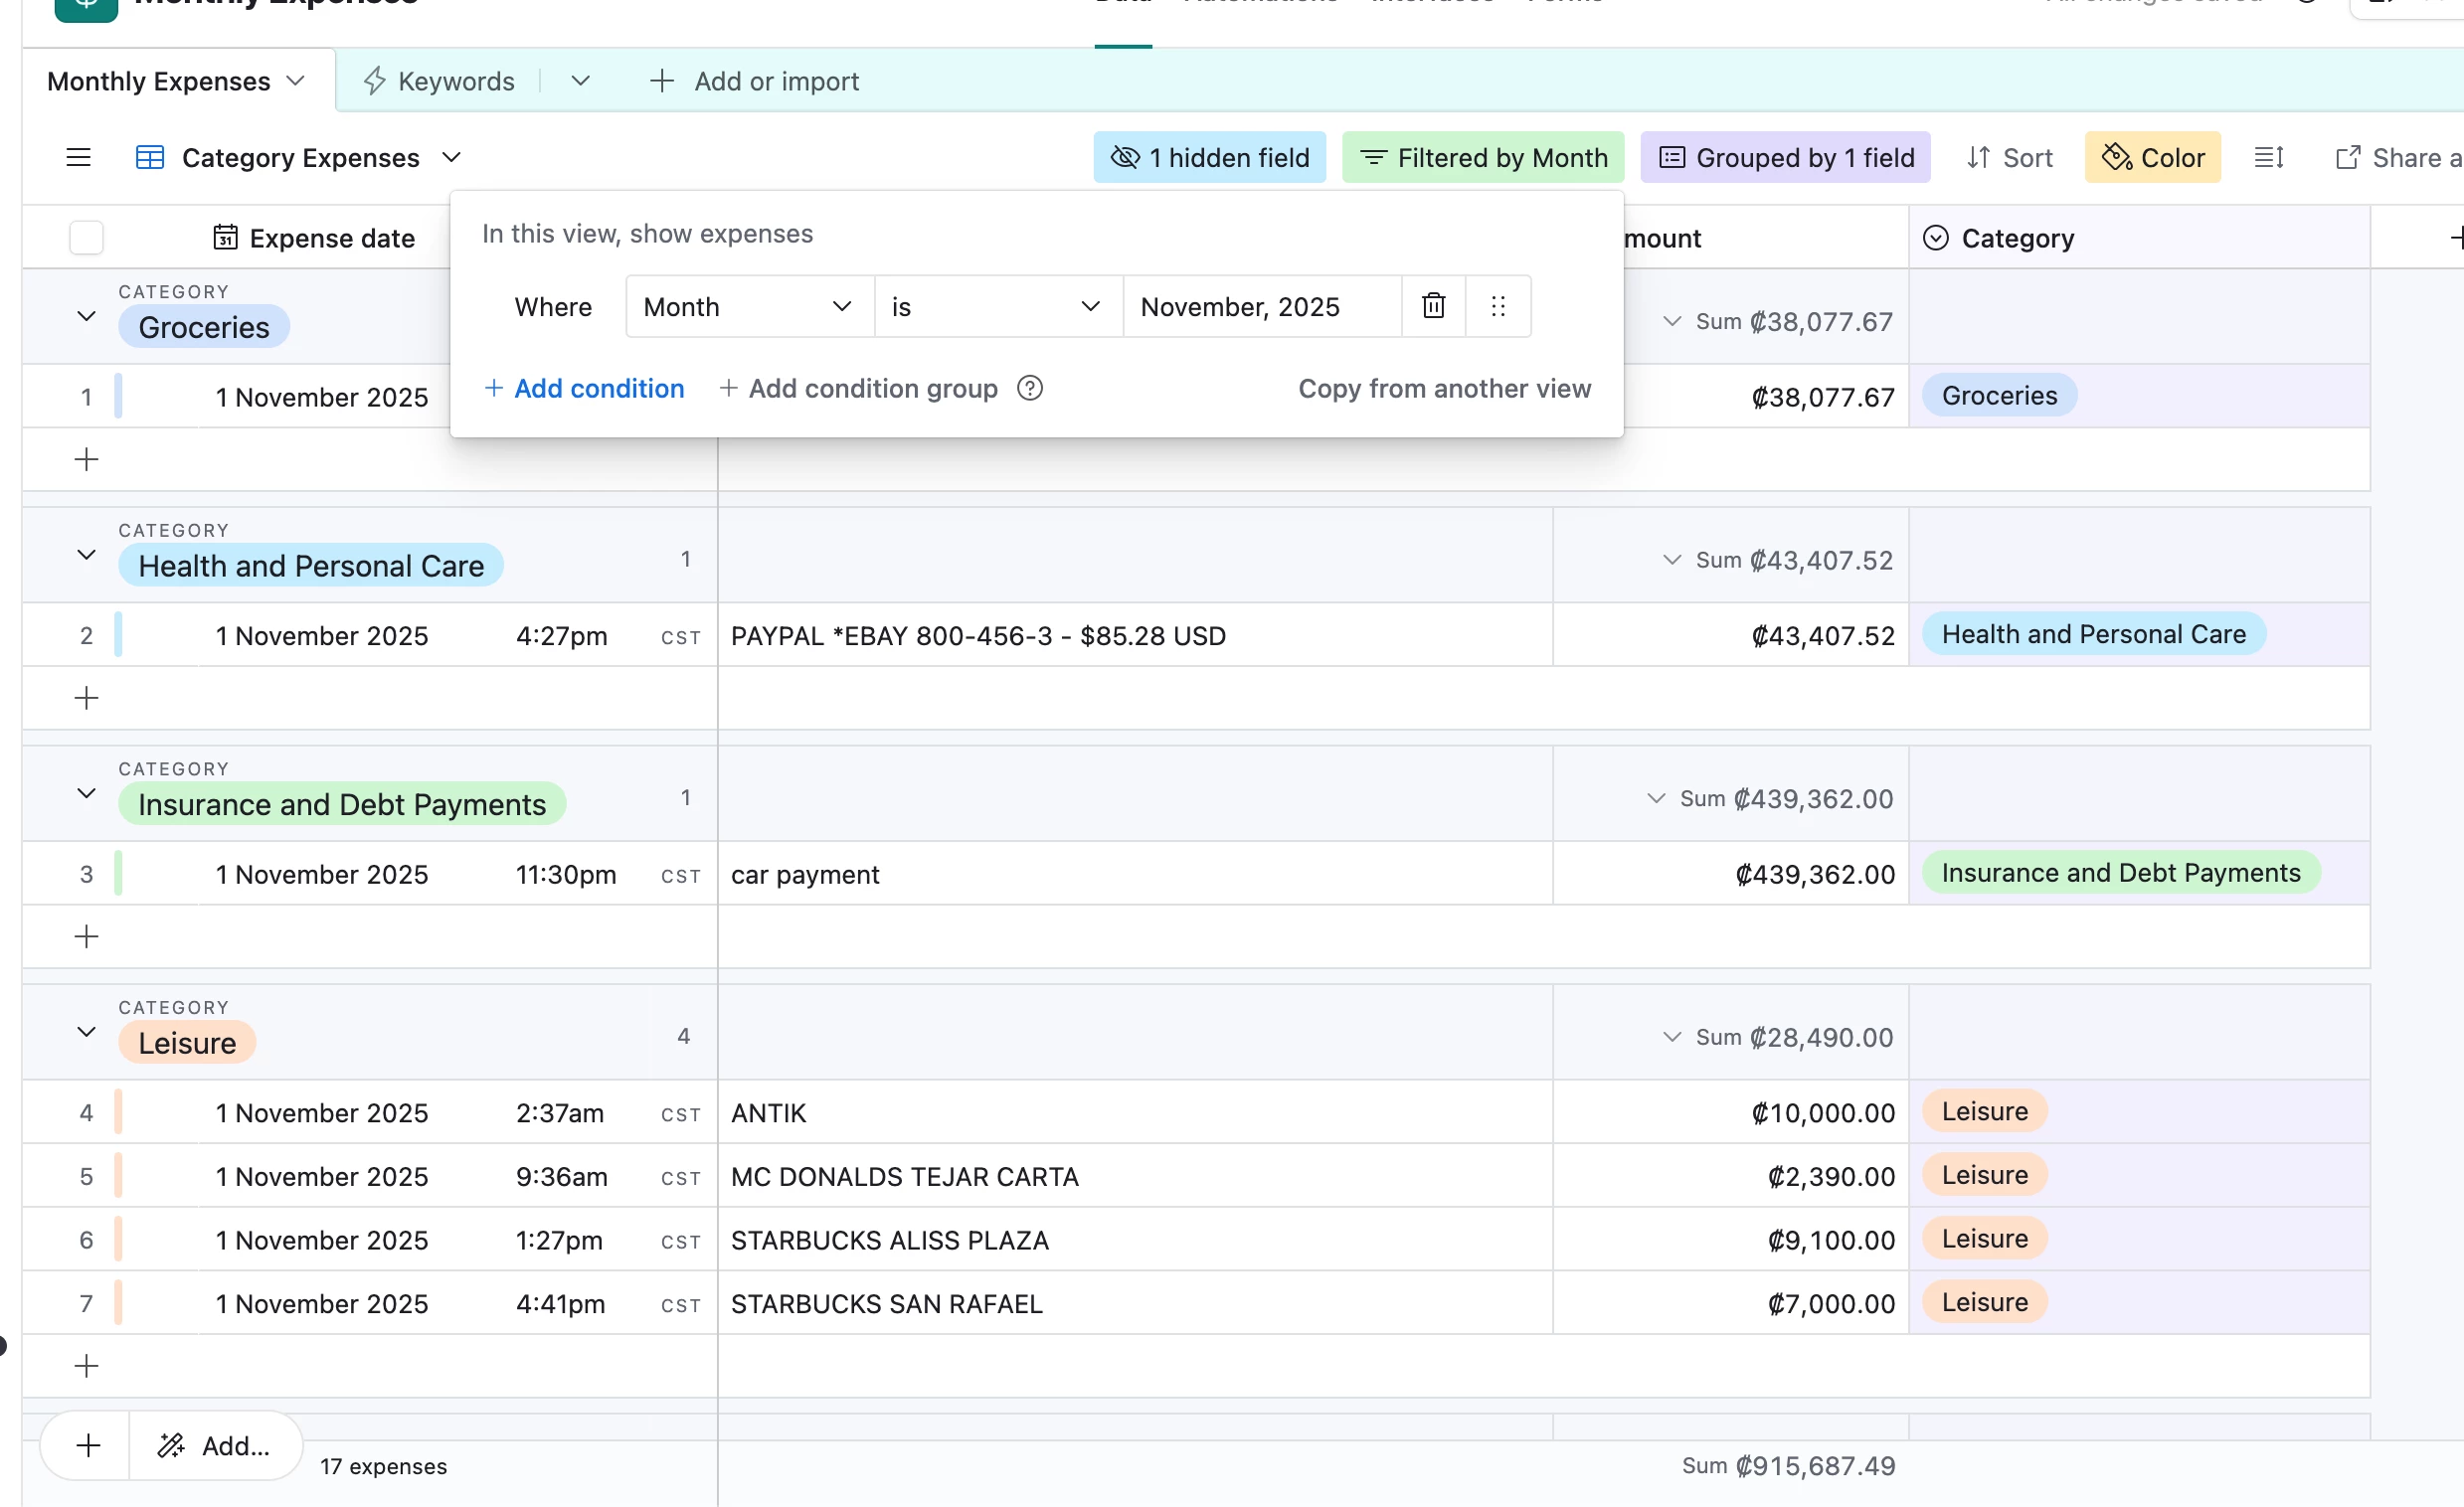The image size is (2464, 1507).
Task: Click the Sort toolbar button
Action: (2009, 158)
